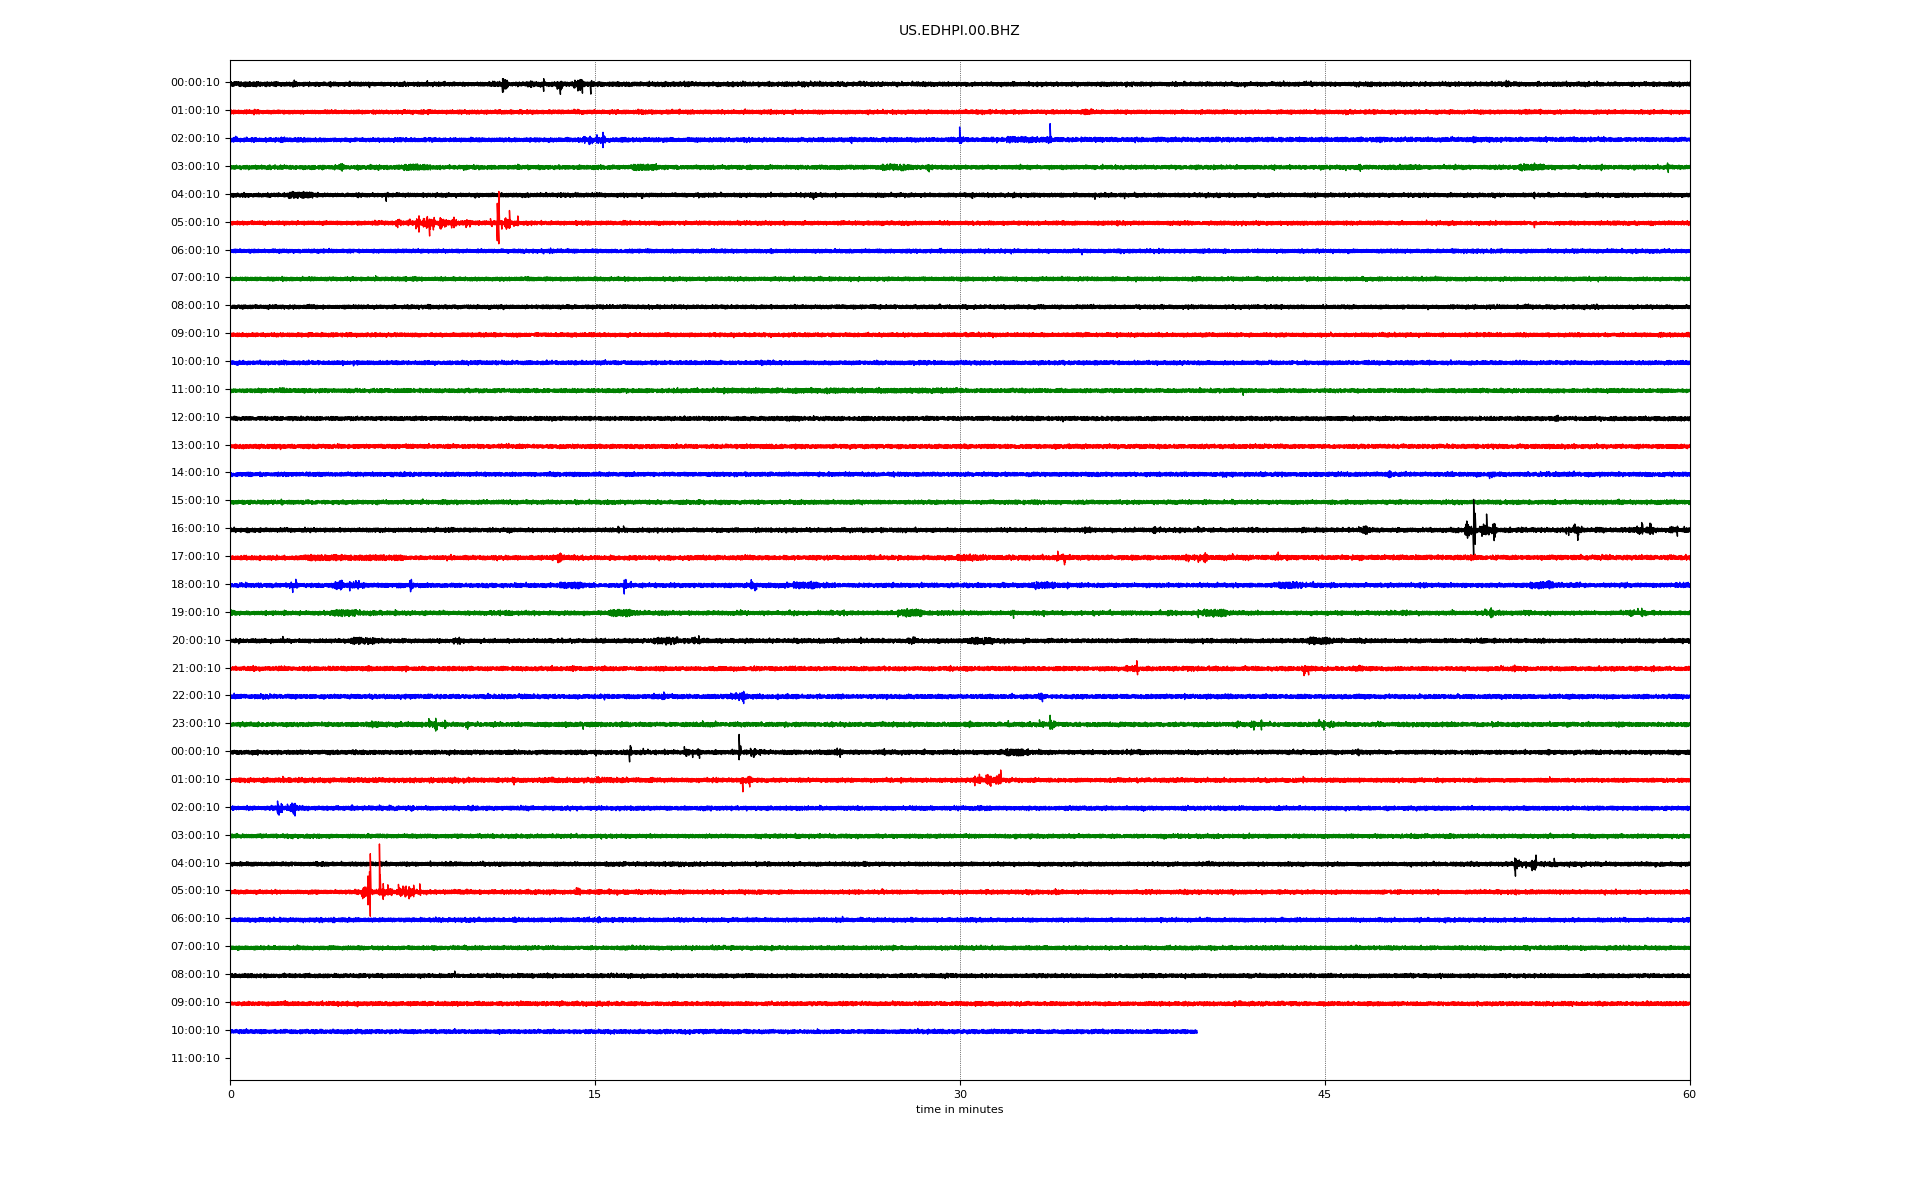
Task: Select the 16:00:10 time label
Action: coord(195,529)
